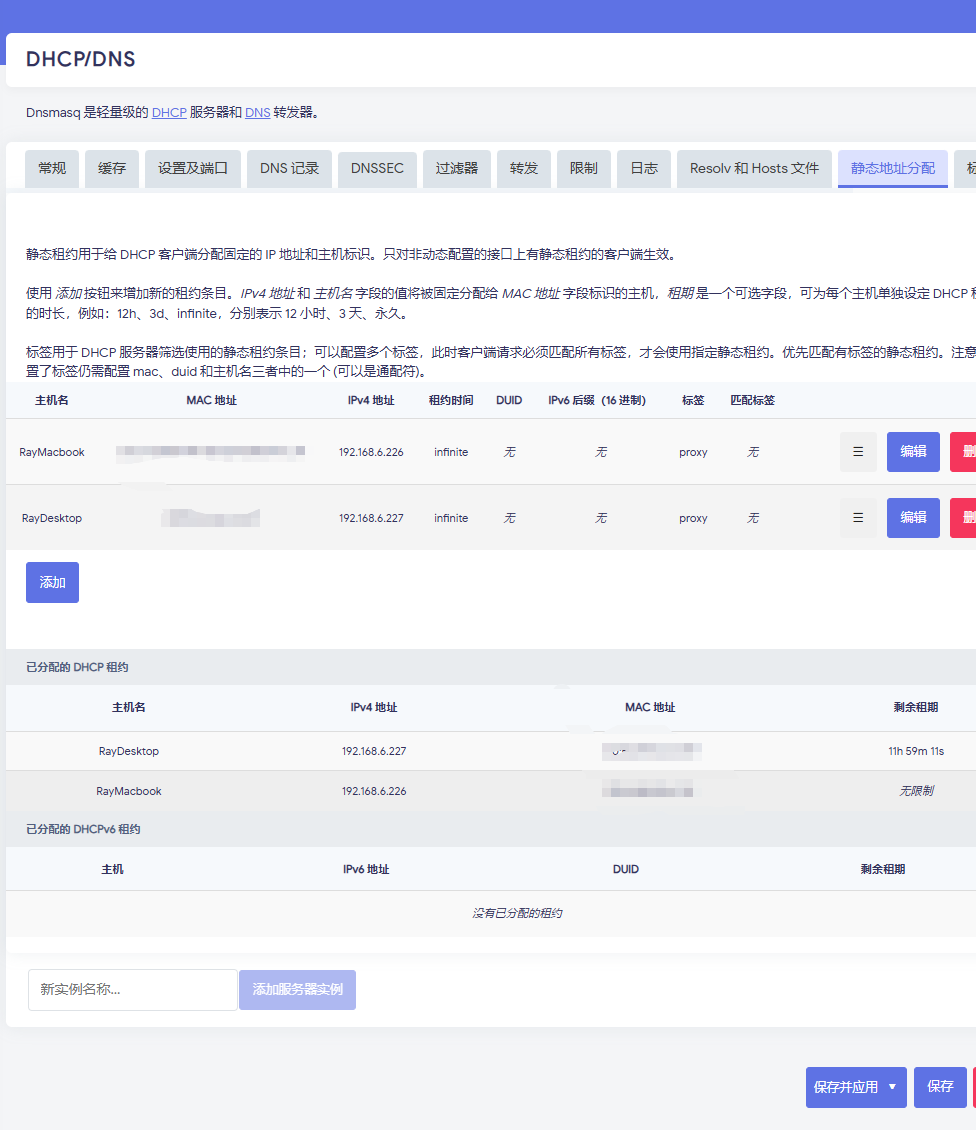The width and height of the screenshot is (976, 1130).
Task: Select the 设置及端口 tab
Action: 193,169
